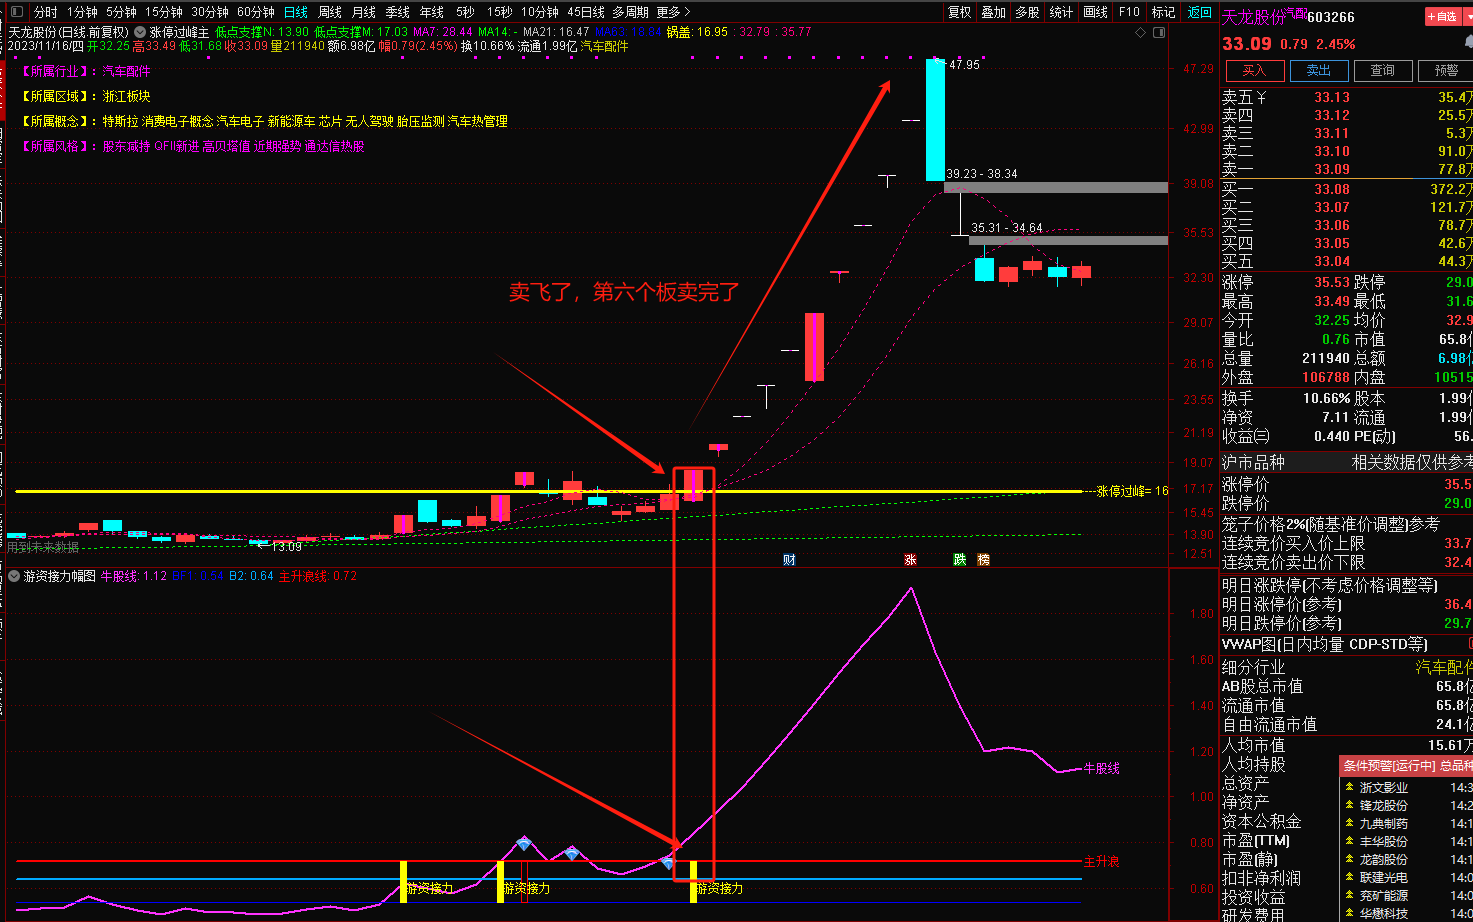Click 特斯拉 in the 所属概念 row
1473x922 pixels.
(120, 121)
